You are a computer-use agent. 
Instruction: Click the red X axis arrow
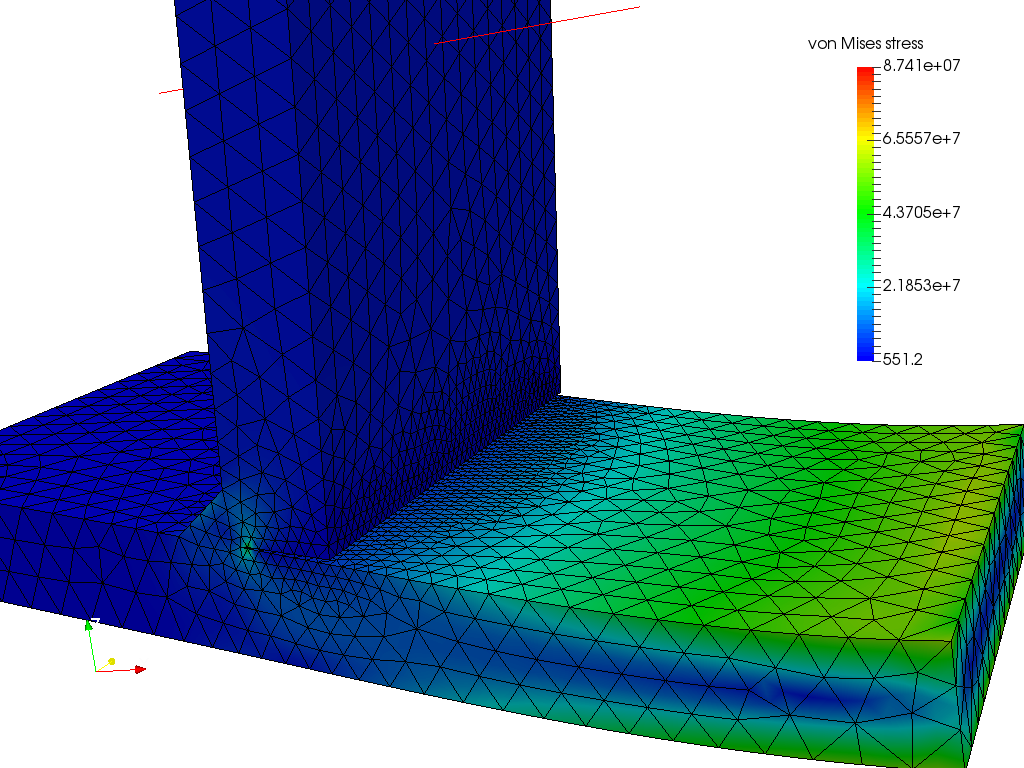(x=140, y=669)
